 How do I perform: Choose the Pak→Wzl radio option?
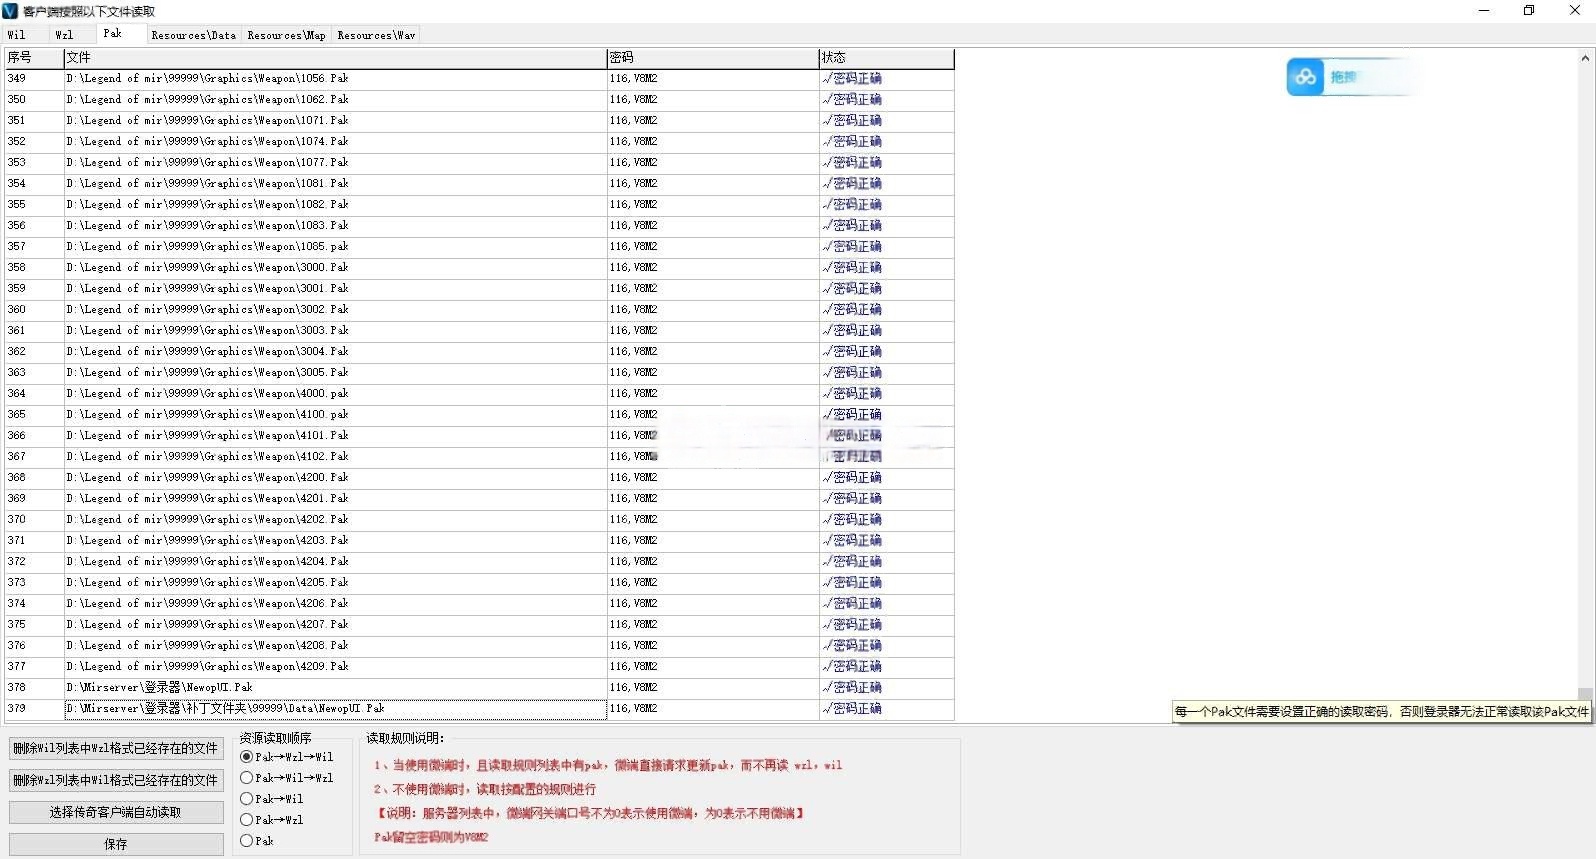[x=272, y=820]
